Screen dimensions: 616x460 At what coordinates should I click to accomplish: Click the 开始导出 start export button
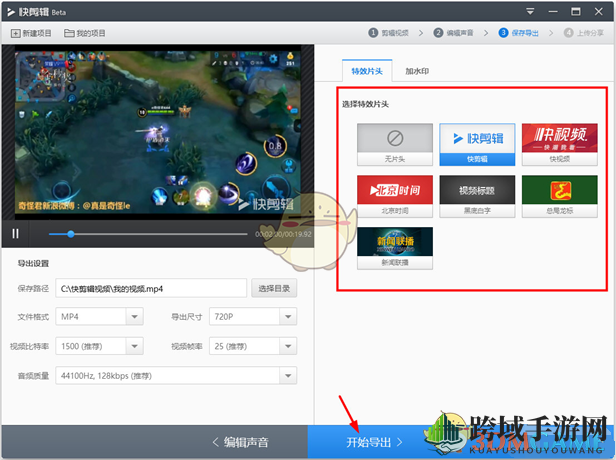click(x=374, y=442)
